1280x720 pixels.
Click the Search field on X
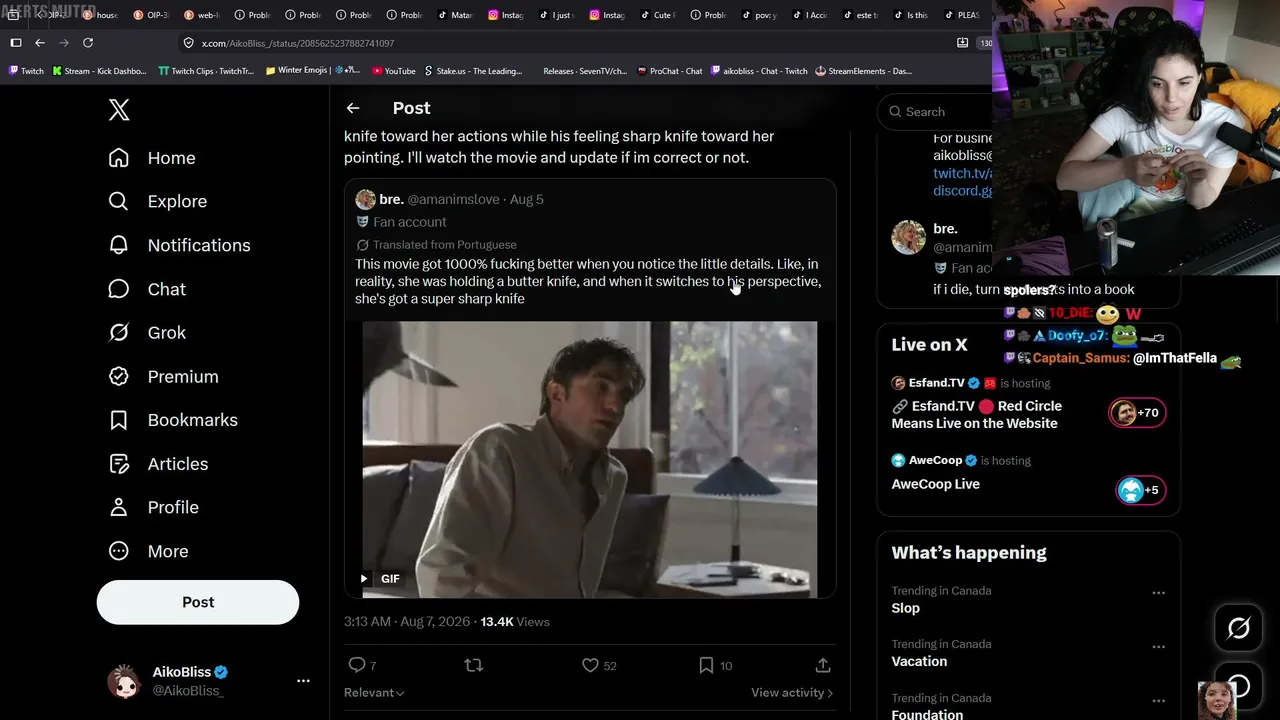(x=935, y=112)
